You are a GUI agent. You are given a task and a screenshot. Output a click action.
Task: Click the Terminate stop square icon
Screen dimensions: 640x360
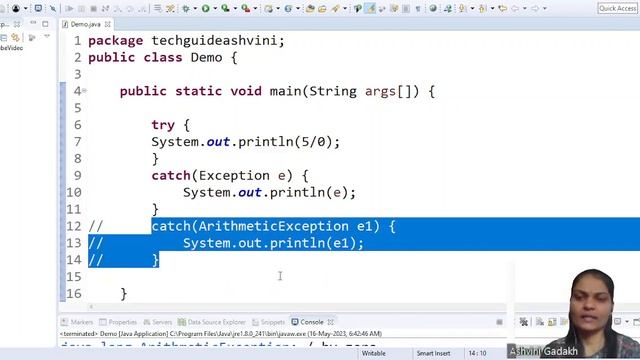(x=93, y=8)
